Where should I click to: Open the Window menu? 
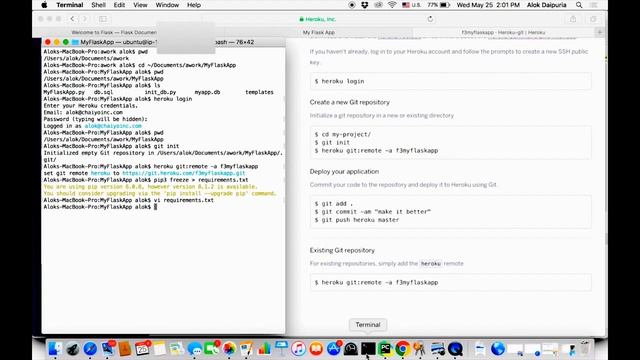click(167, 5)
